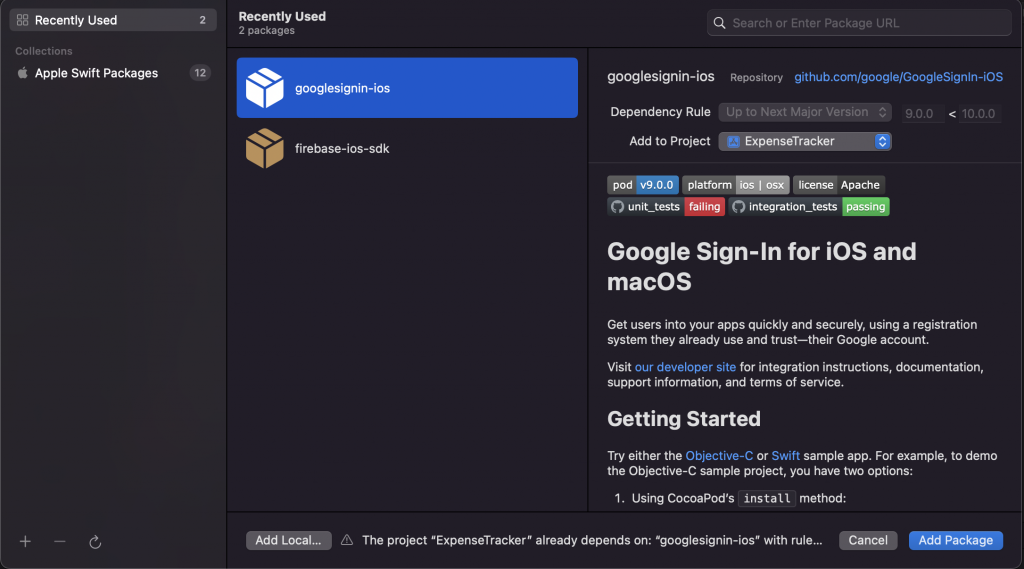The height and width of the screenshot is (569, 1024).
Task: Click the platform ios | osx badge
Action: coord(735,185)
